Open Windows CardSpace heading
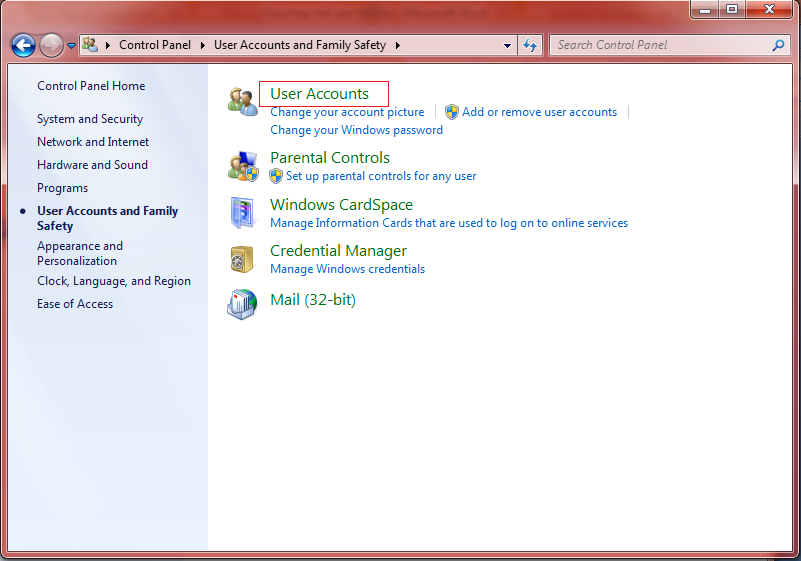The image size is (801, 561). point(342,205)
